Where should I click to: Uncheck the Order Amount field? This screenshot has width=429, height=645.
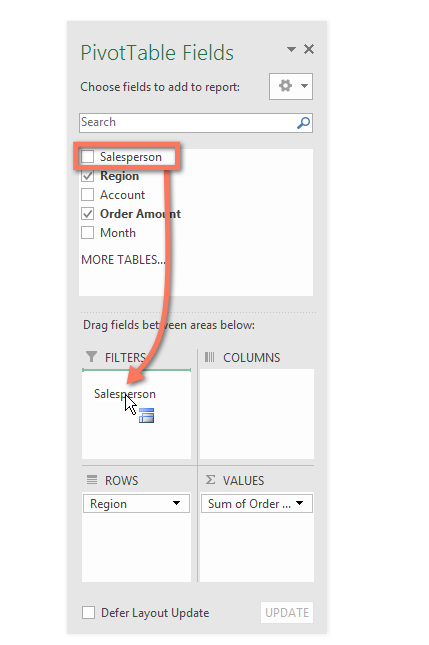[88, 214]
